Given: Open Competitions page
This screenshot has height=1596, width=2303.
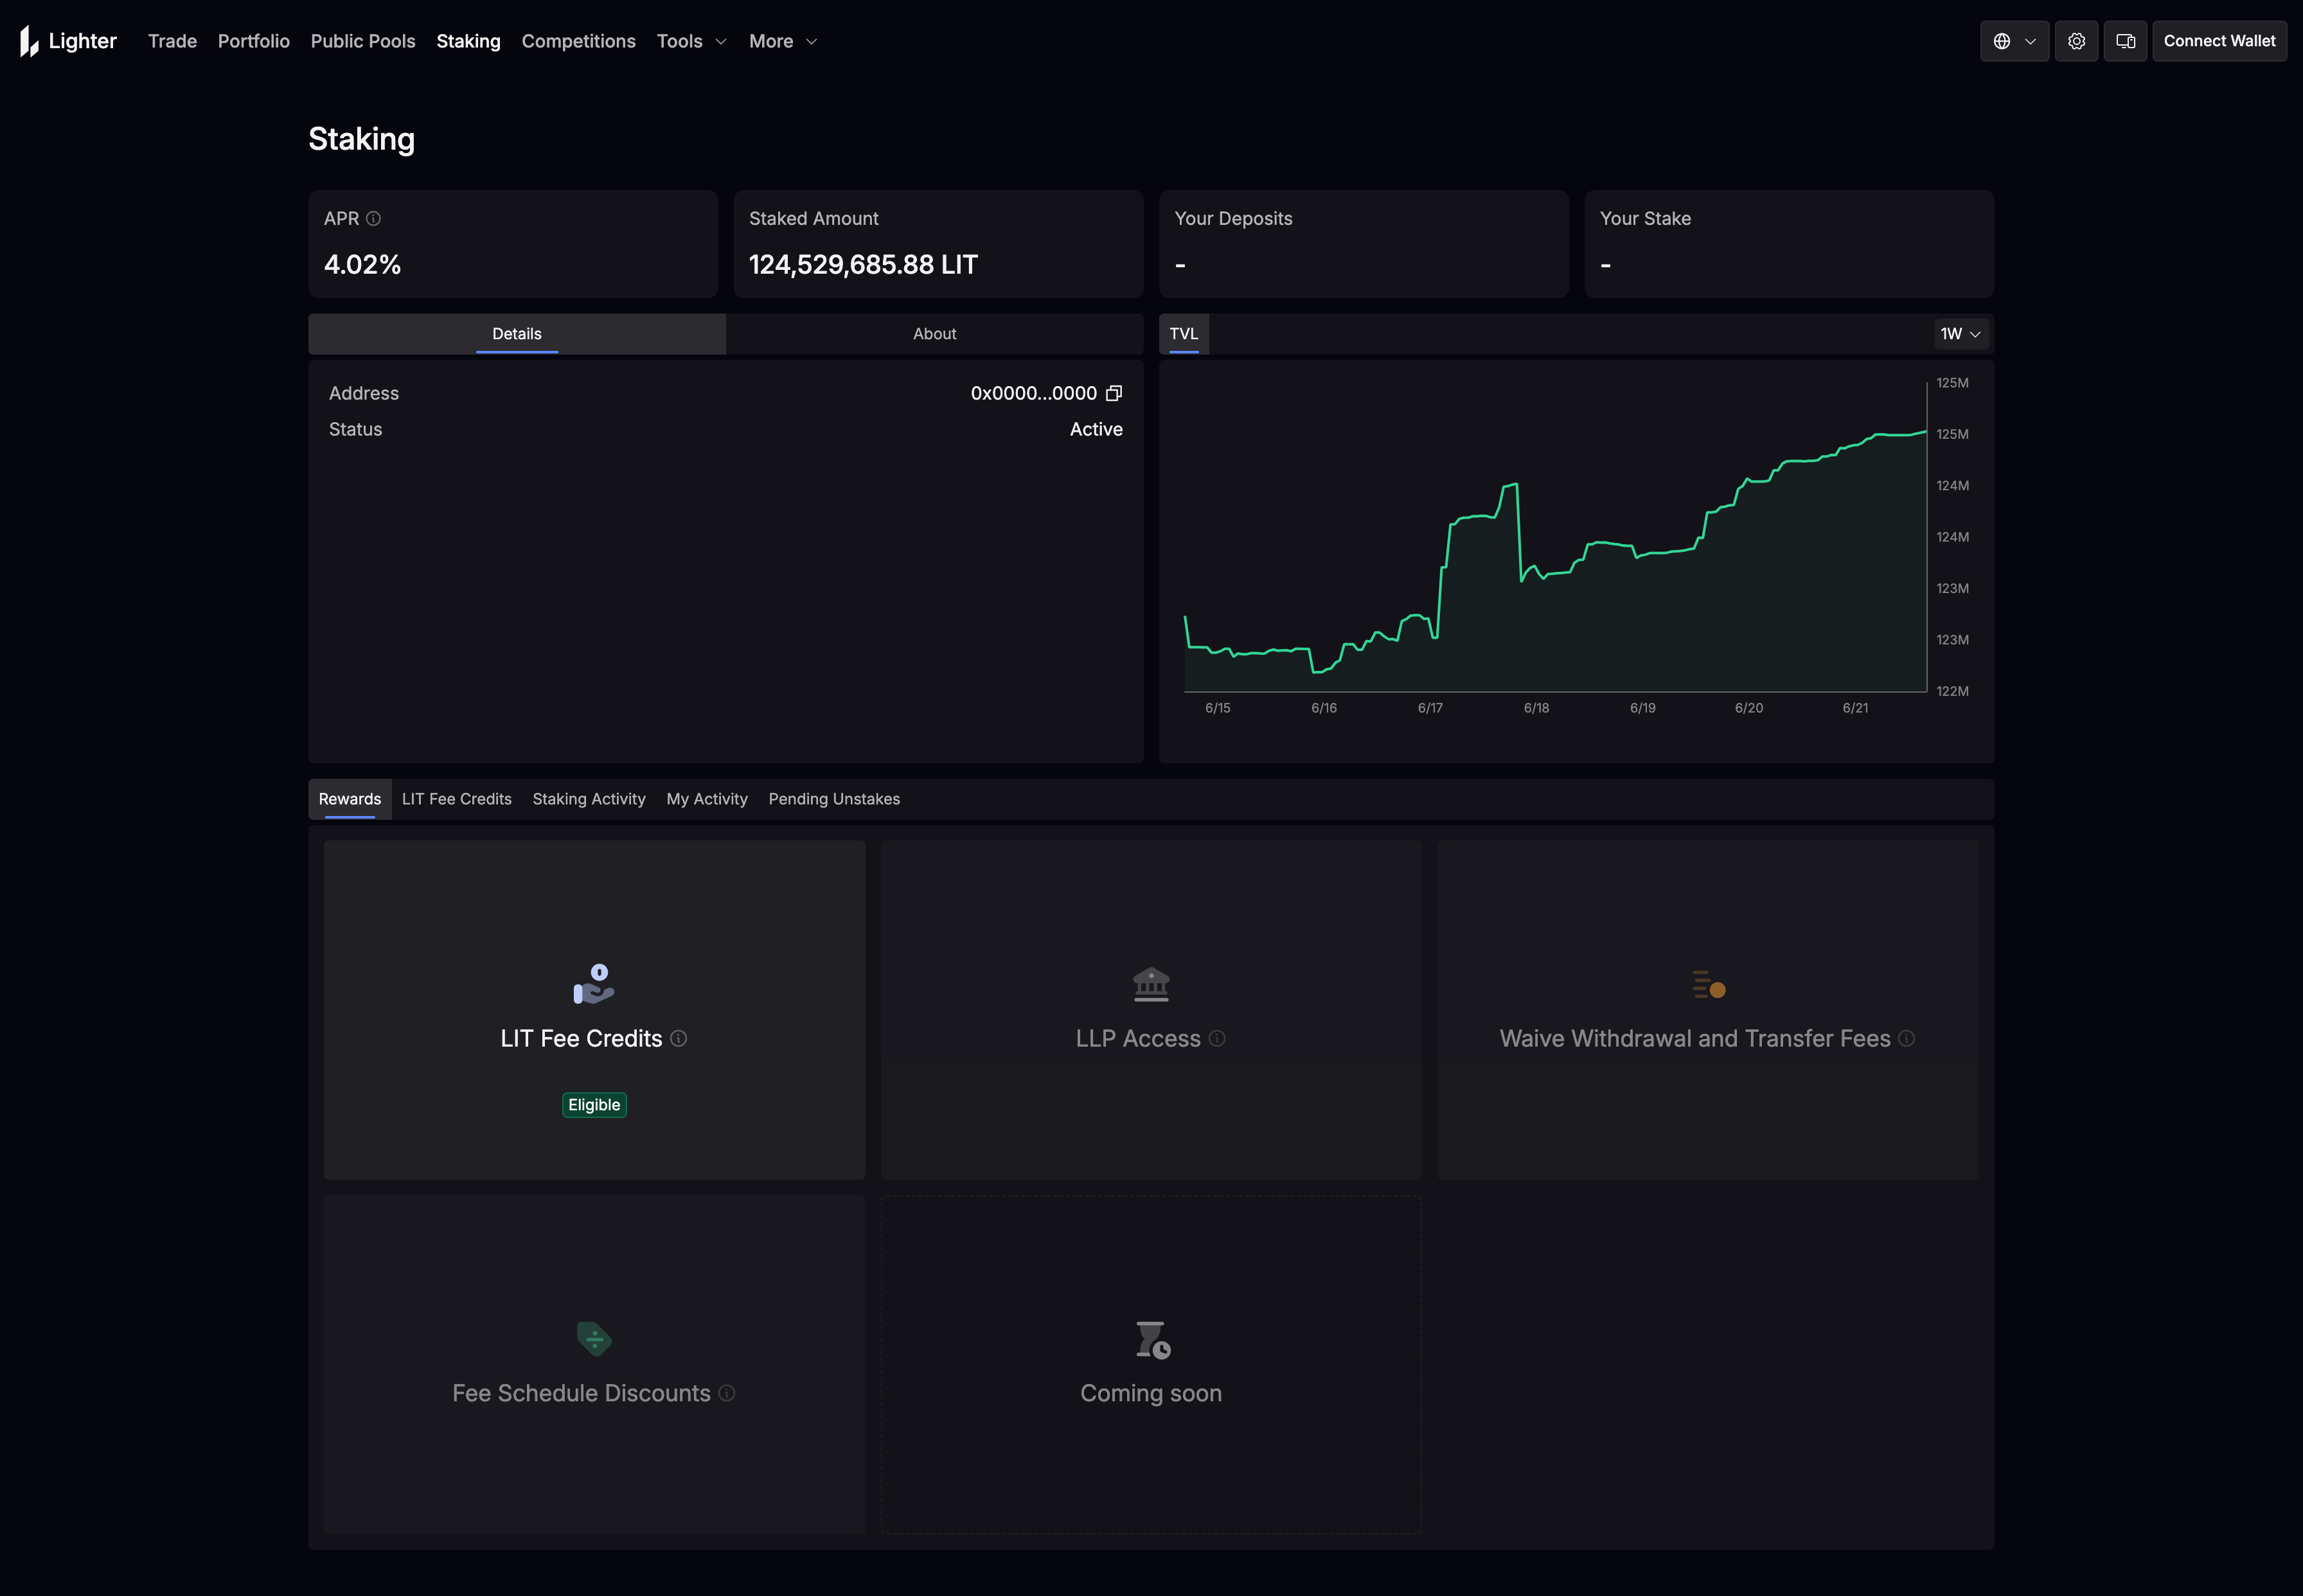Looking at the screenshot, I should tap(579, 41).
